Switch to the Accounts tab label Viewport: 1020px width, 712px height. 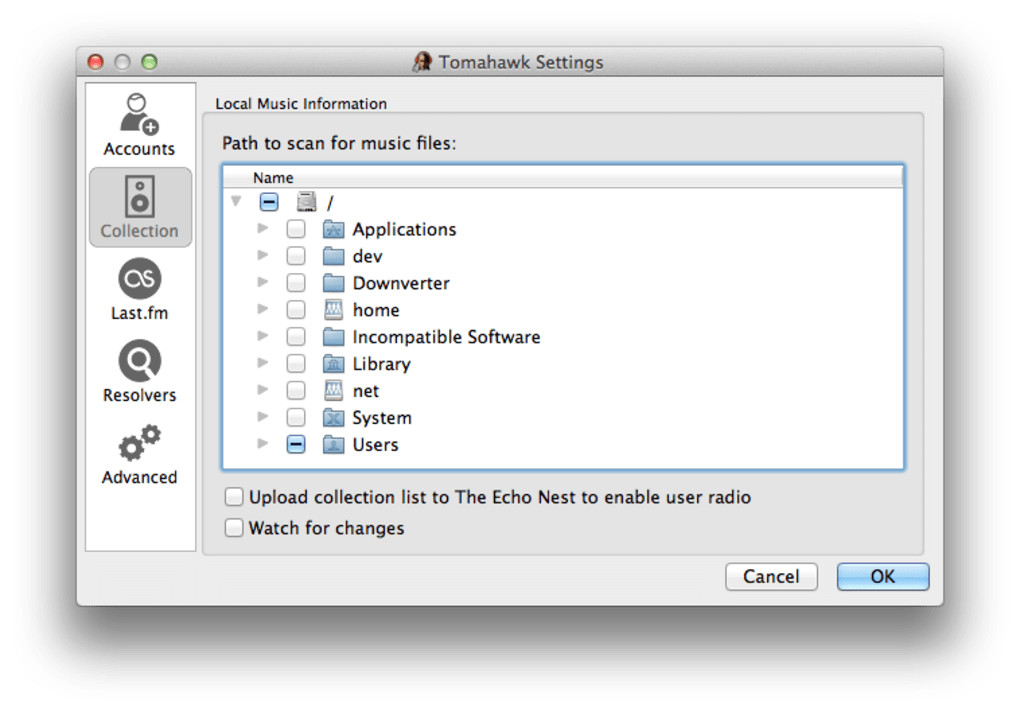coord(139,149)
